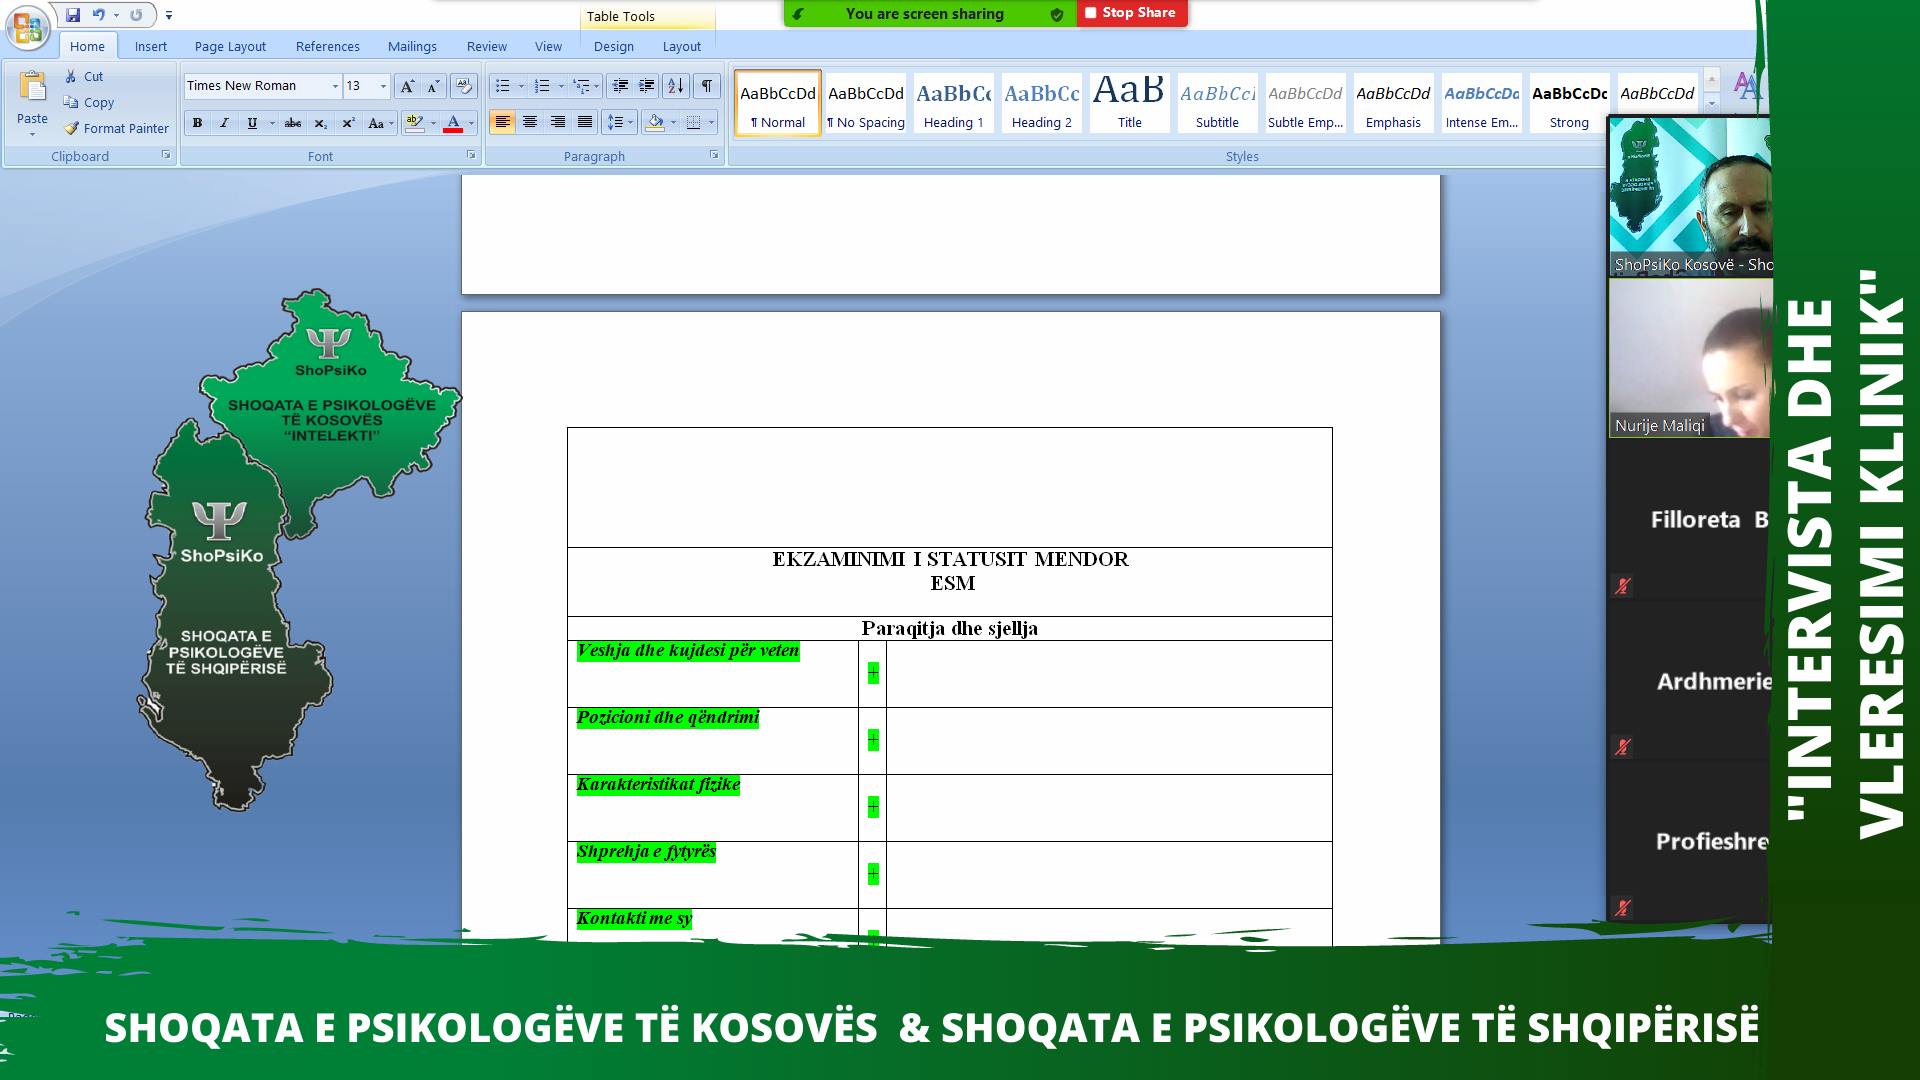This screenshot has height=1080, width=1920.
Task: Open the Font dialog launcher
Action: 471,155
